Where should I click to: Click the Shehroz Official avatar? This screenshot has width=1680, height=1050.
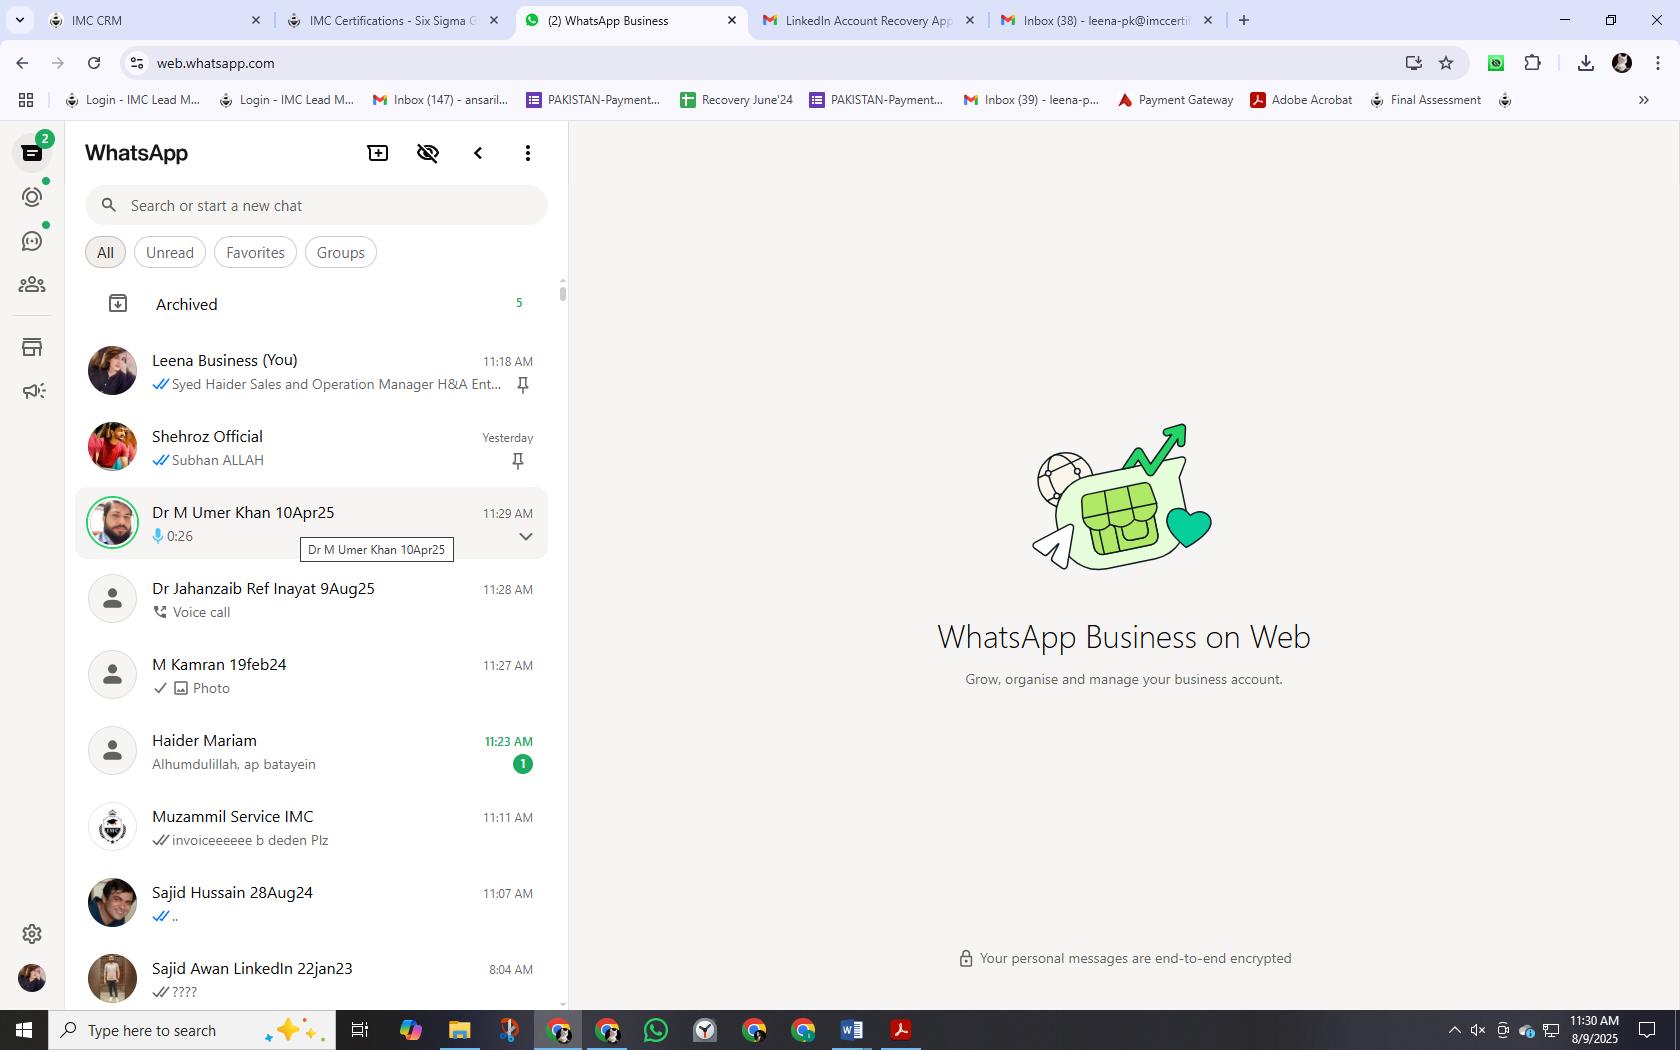112,446
